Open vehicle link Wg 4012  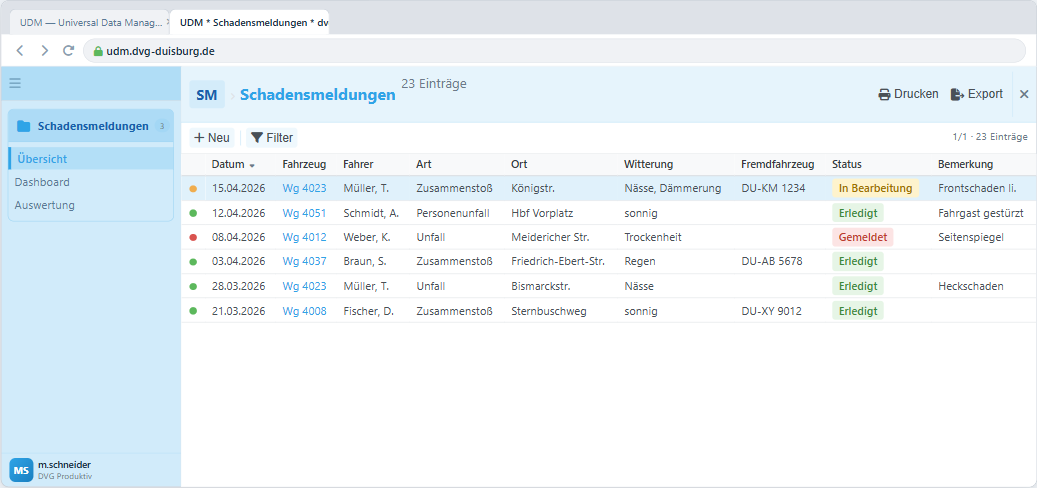(x=304, y=237)
